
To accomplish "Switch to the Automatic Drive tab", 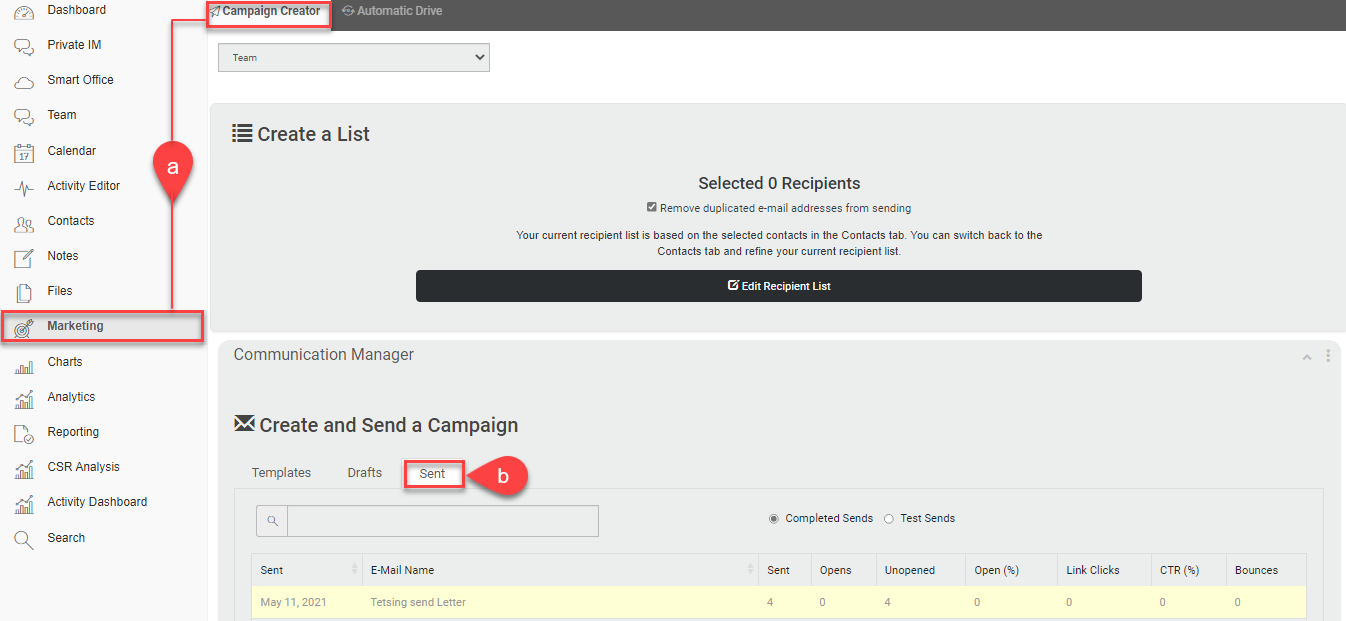I will click(392, 11).
